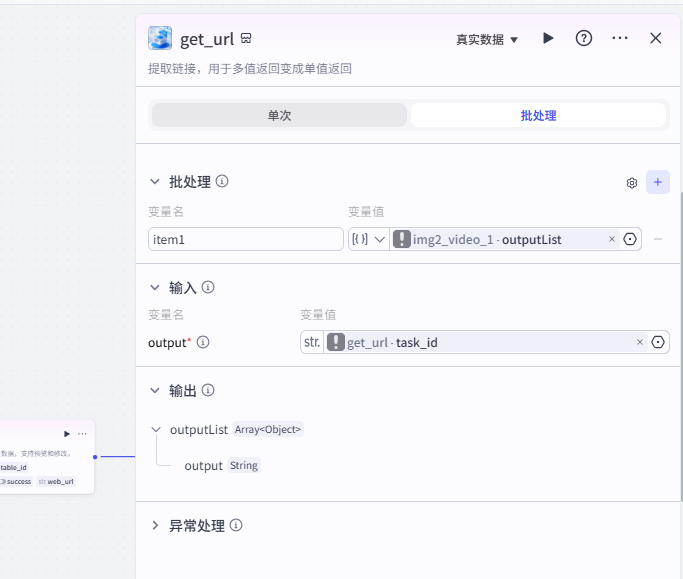Open the 真实数据 data source dropdown
683x579 pixels.
click(487, 39)
